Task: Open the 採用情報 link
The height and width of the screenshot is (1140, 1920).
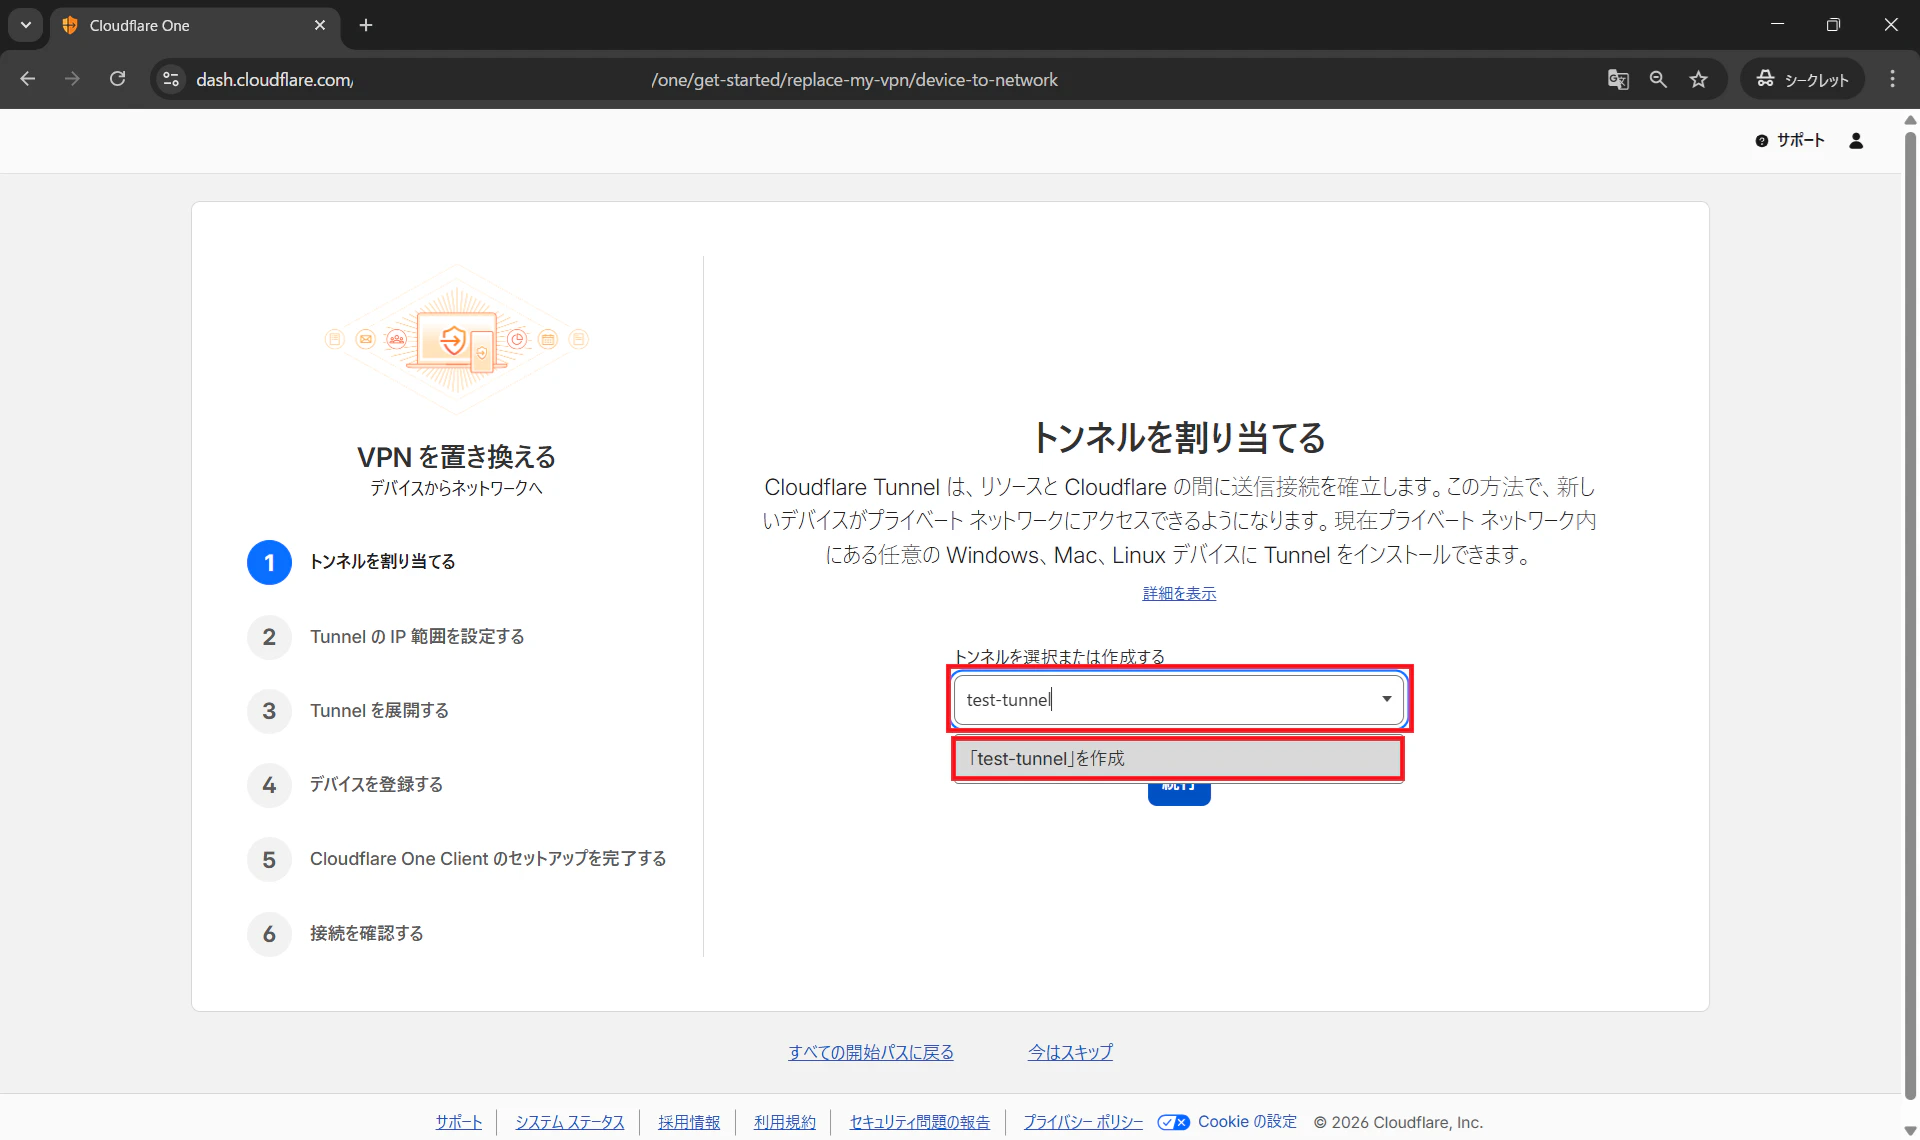Action: 689,1122
